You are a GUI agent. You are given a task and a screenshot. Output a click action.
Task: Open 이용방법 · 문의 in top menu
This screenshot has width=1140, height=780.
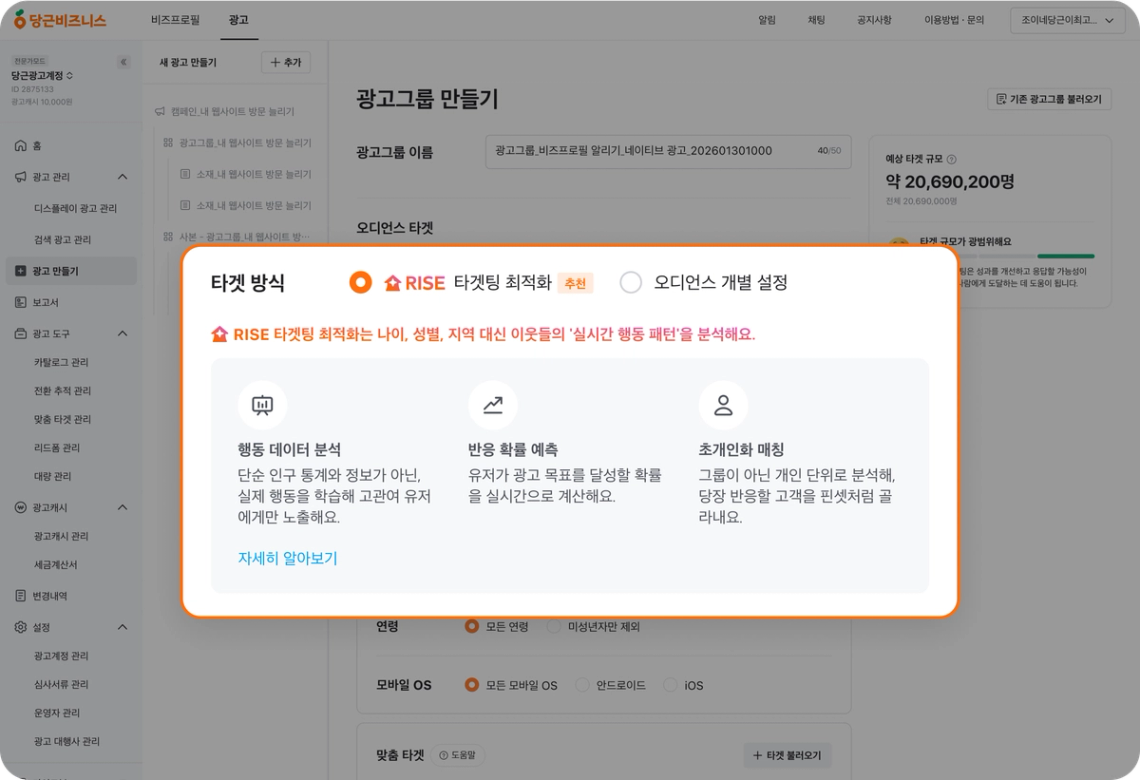[954, 20]
